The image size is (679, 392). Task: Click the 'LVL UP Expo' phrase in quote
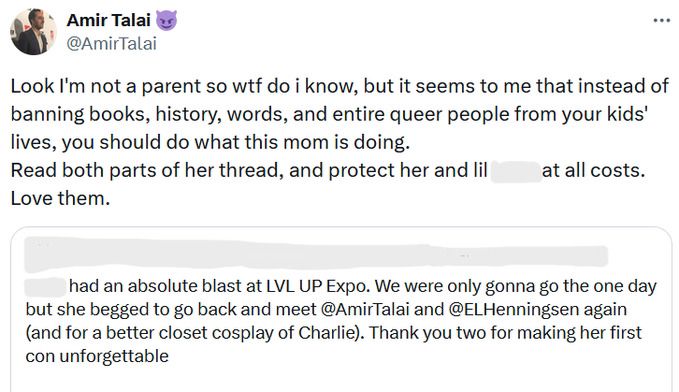pyautogui.click(x=316, y=286)
